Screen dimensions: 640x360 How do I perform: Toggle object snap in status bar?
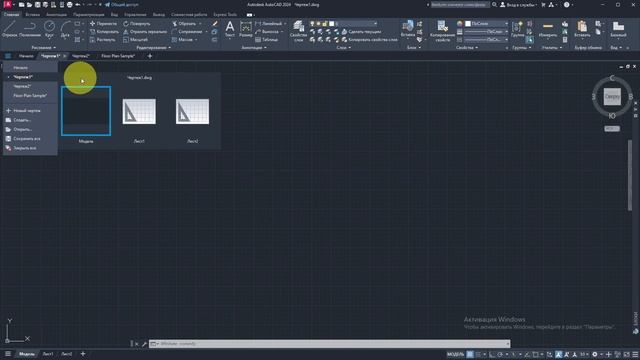coord(535,354)
